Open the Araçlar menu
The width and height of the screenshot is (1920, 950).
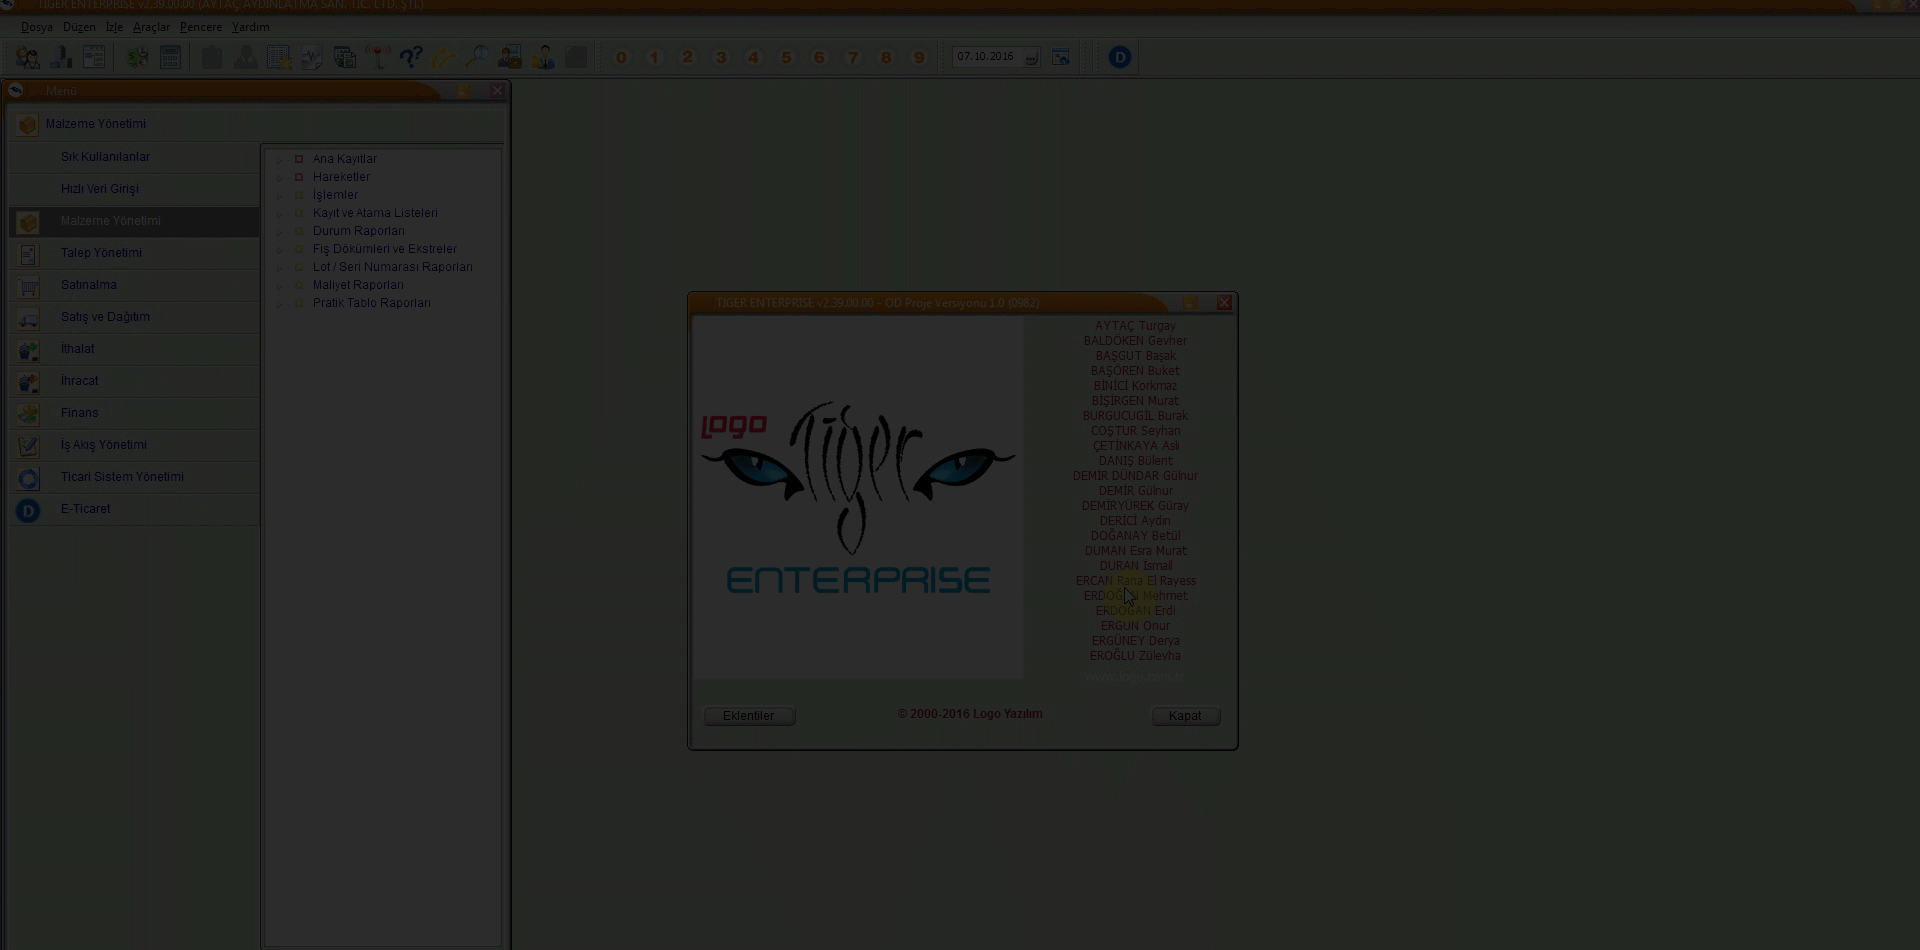click(152, 27)
